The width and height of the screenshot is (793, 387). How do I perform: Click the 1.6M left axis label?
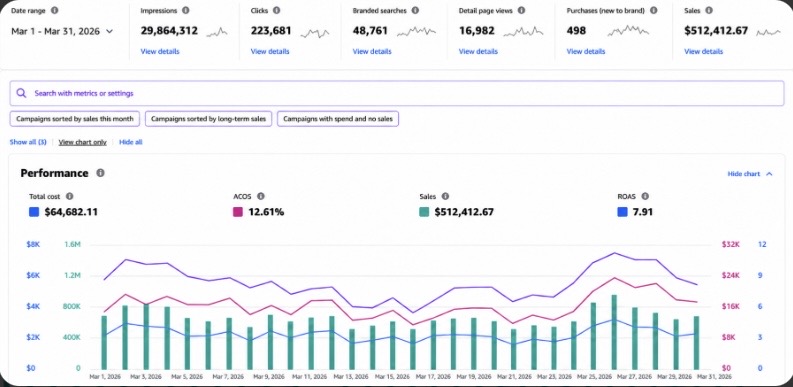pos(72,244)
